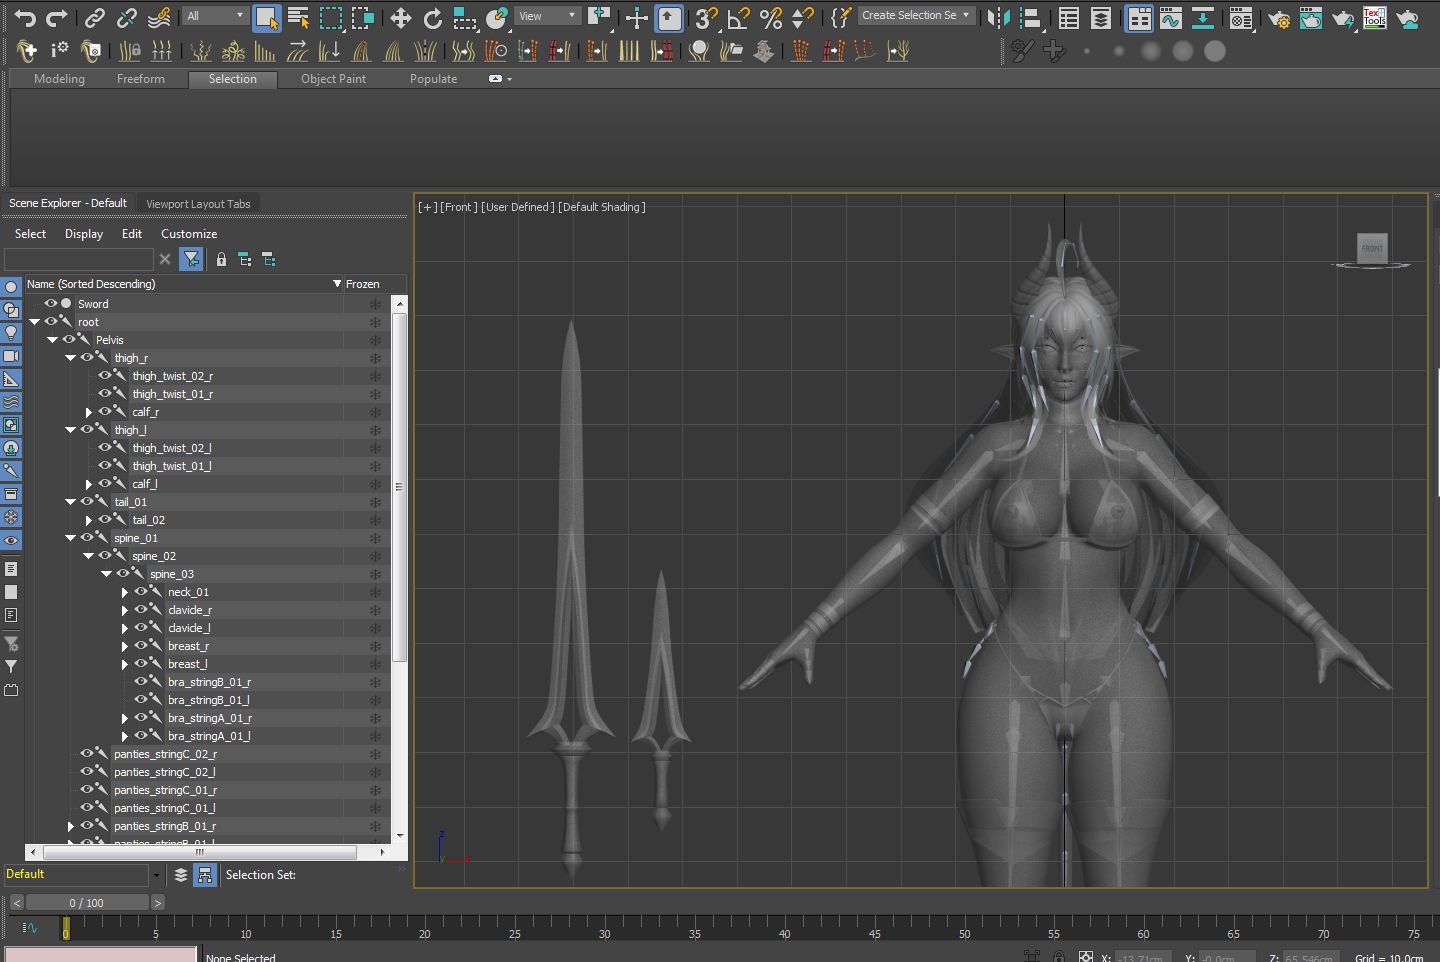Open the Scene Explorer Customize menu
Image resolution: width=1440 pixels, height=962 pixels.
[189, 234]
